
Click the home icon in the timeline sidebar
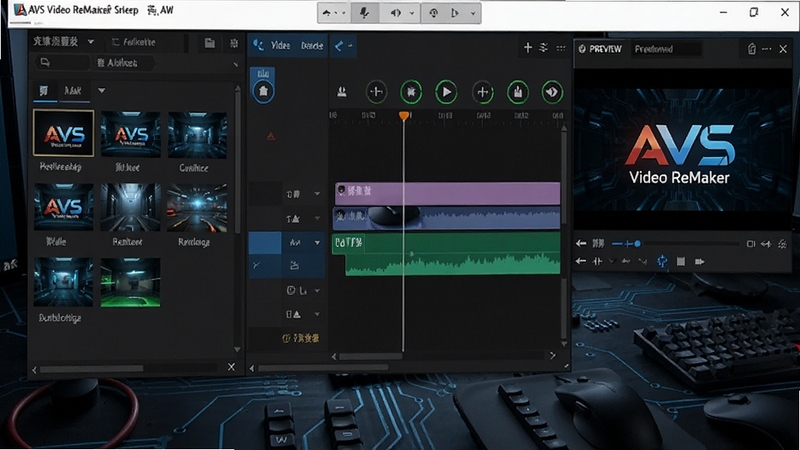pos(263,91)
